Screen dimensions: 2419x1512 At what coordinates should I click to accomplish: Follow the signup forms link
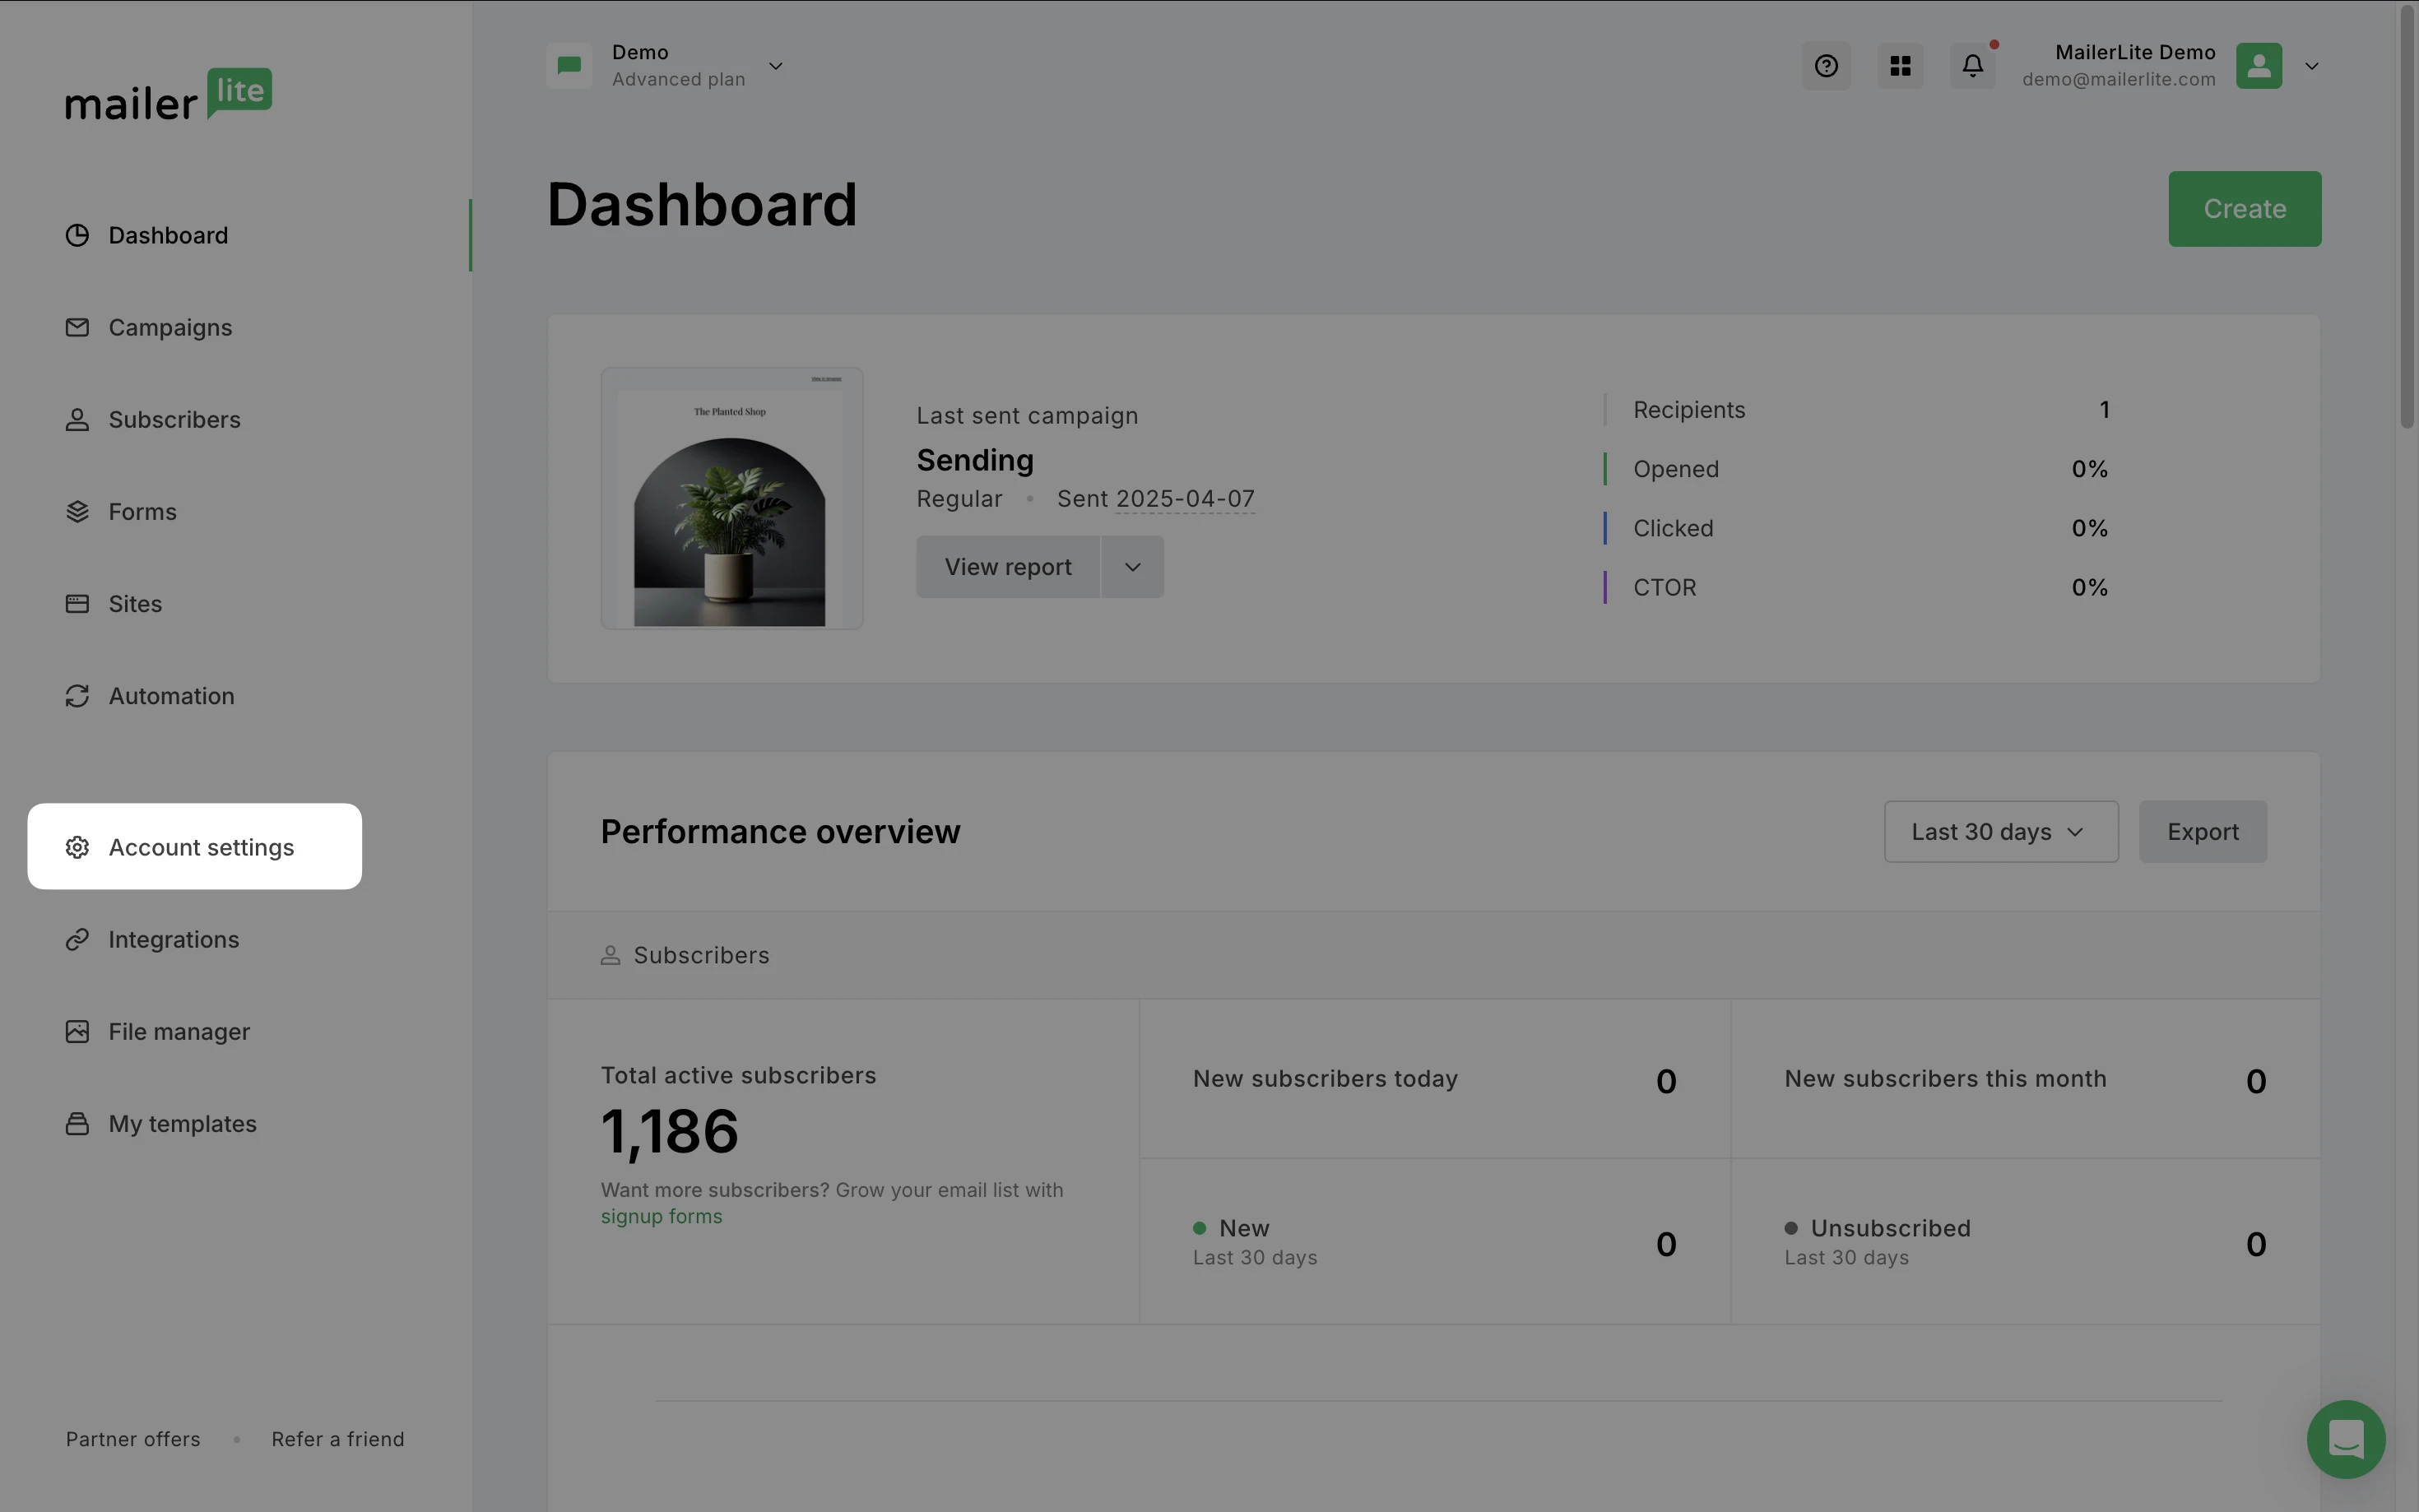pyautogui.click(x=661, y=1217)
